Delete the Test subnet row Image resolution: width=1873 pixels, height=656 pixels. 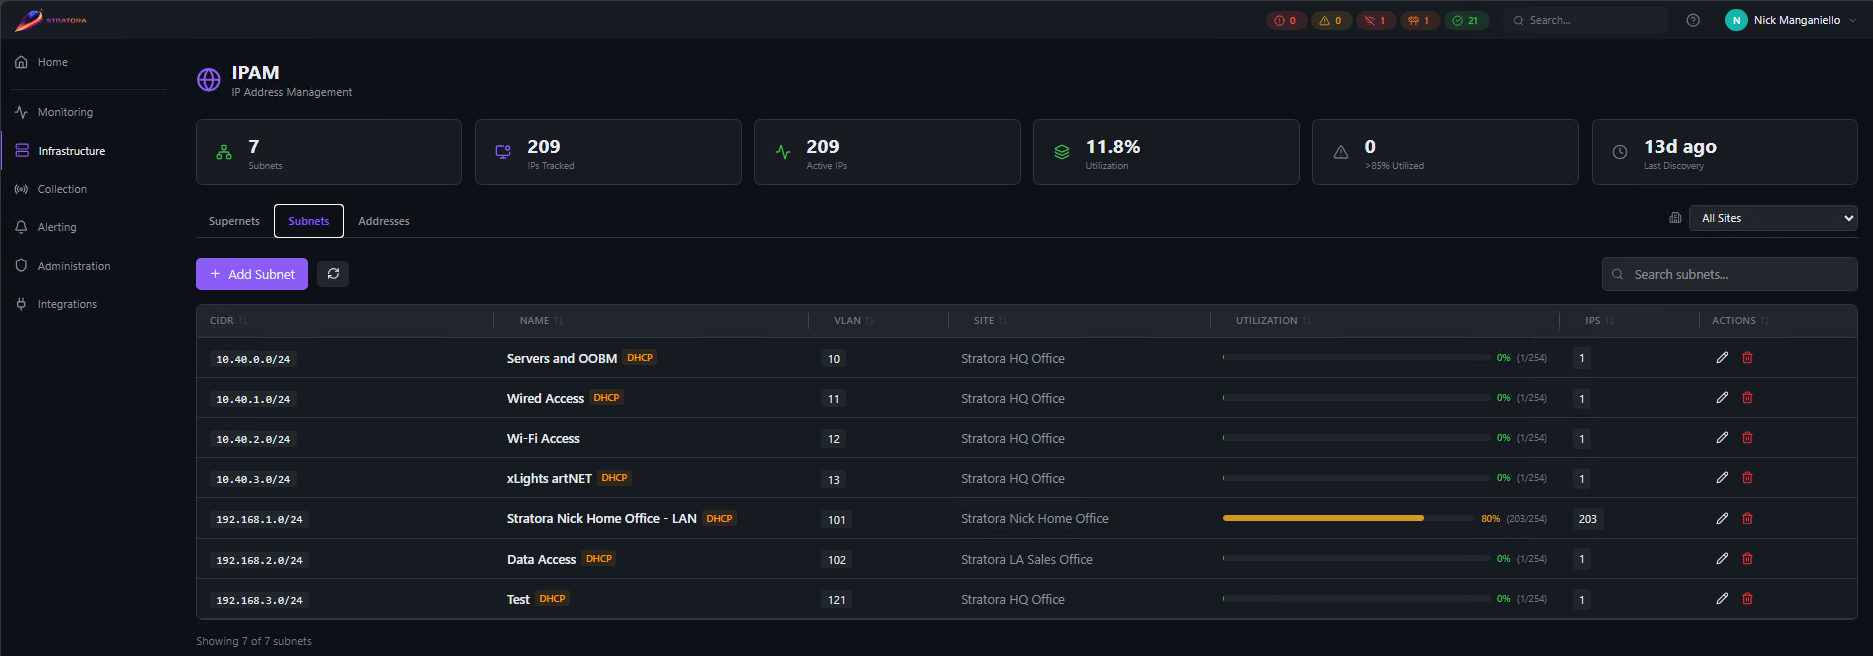pos(1747,599)
